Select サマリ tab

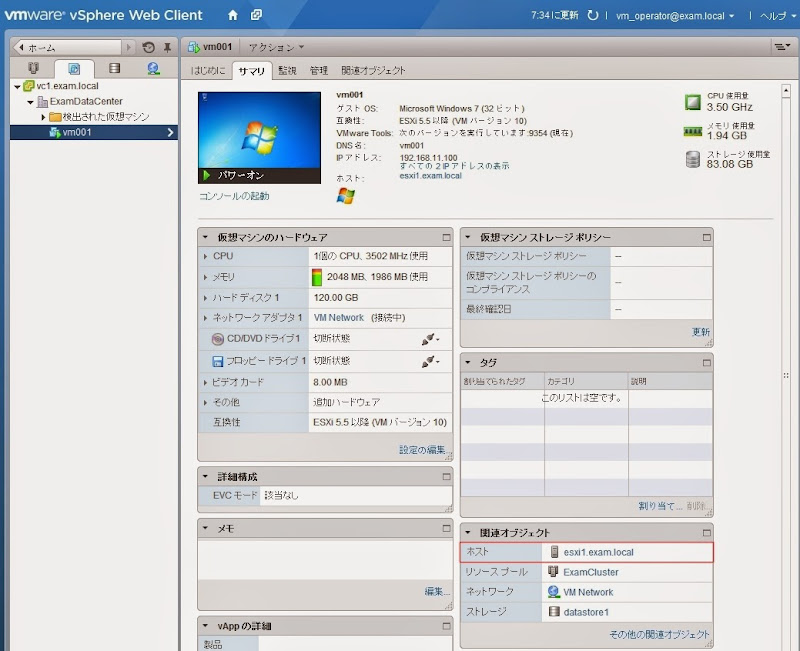(252, 71)
